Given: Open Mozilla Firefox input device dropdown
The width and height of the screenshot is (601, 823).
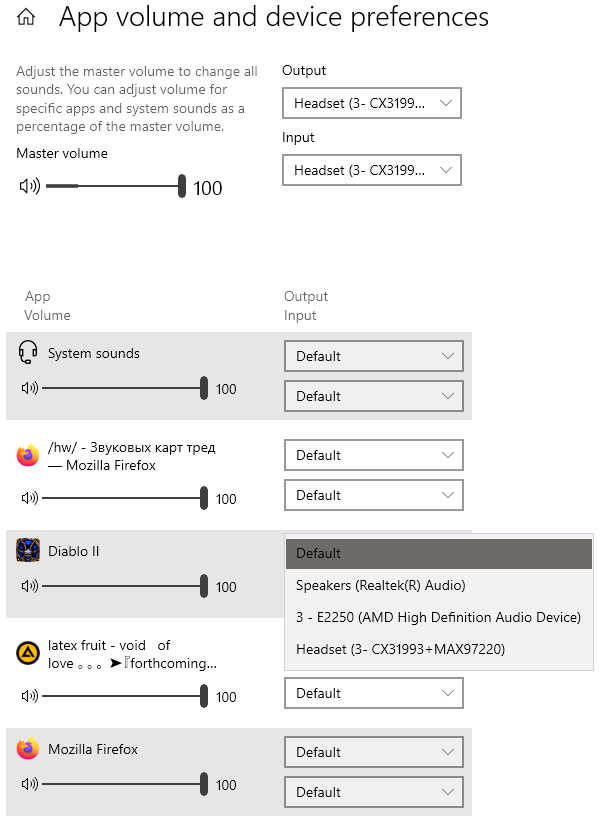Looking at the screenshot, I should click(374, 792).
